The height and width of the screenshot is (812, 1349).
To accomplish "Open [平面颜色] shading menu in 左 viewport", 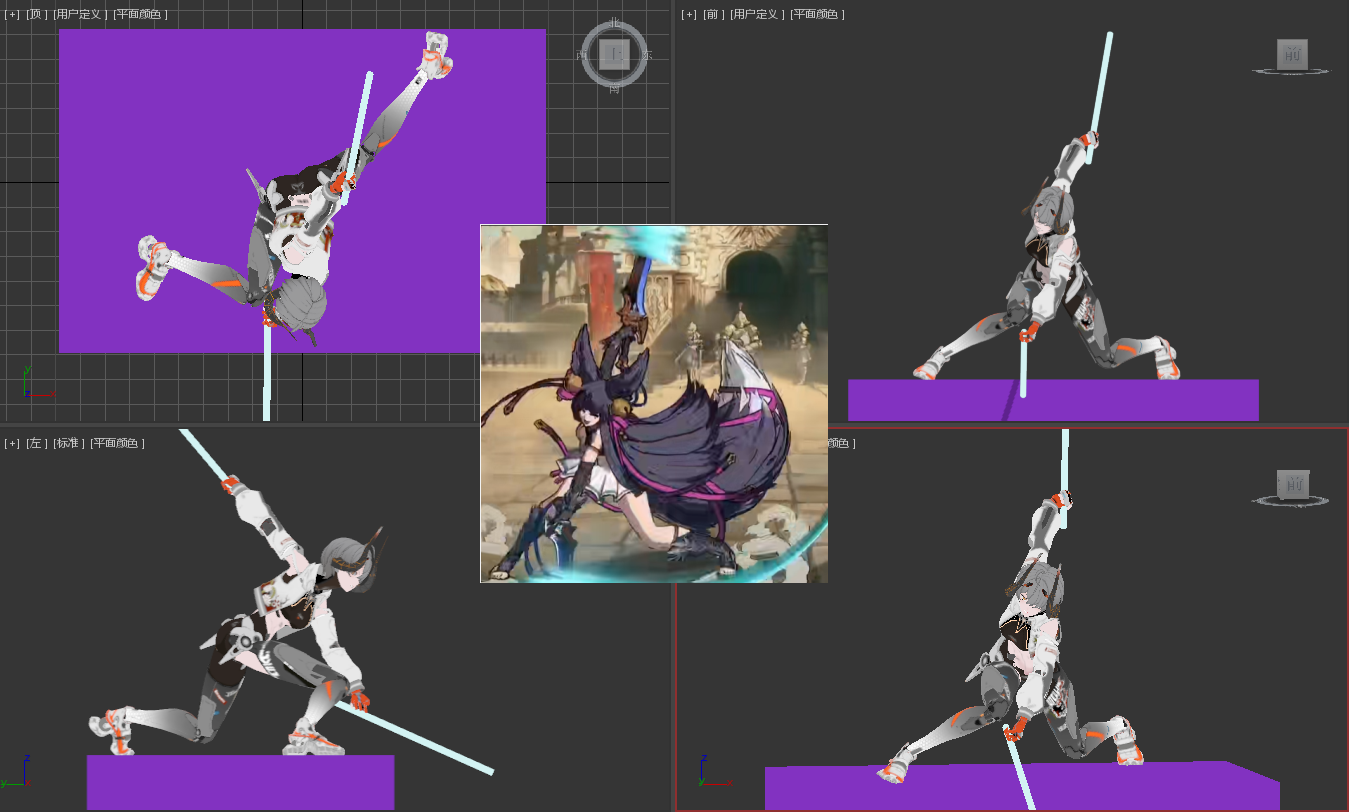I will pos(117,443).
